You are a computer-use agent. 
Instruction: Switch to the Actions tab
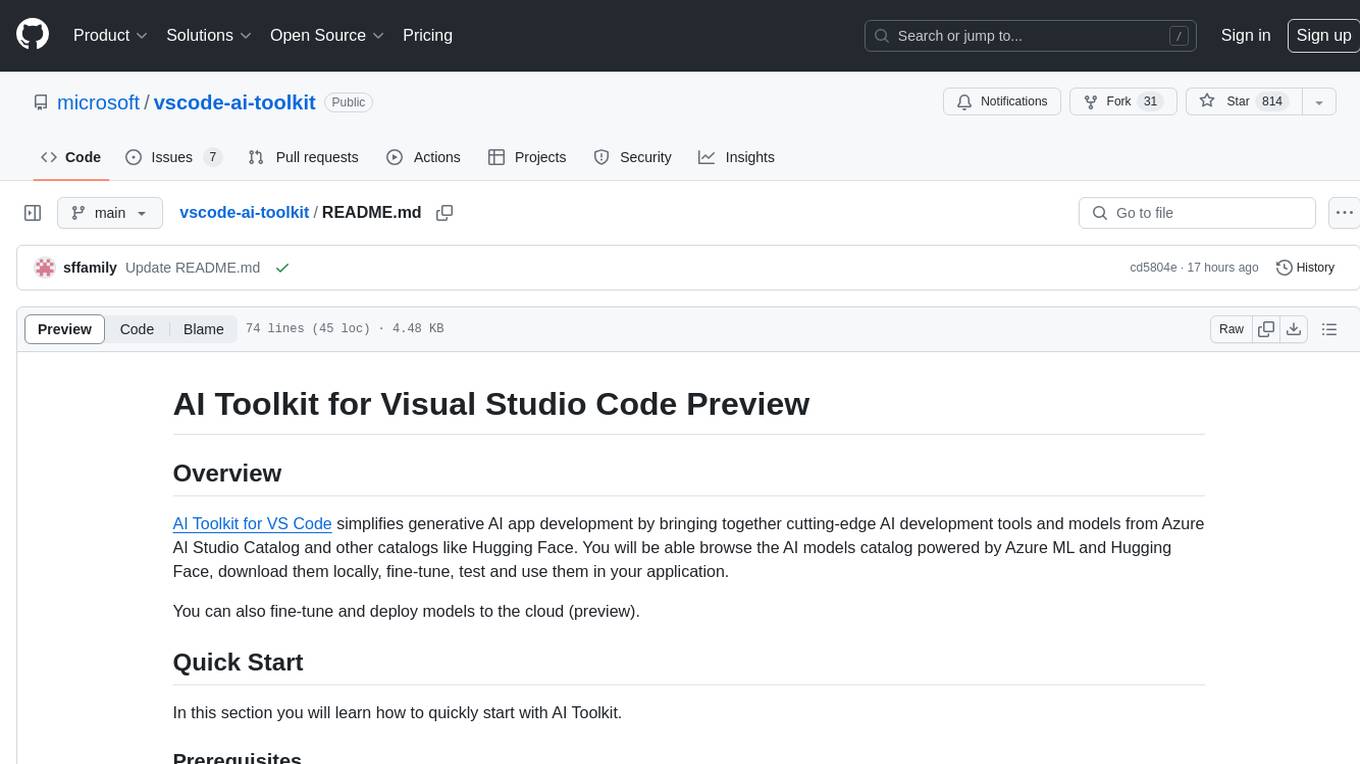423,157
